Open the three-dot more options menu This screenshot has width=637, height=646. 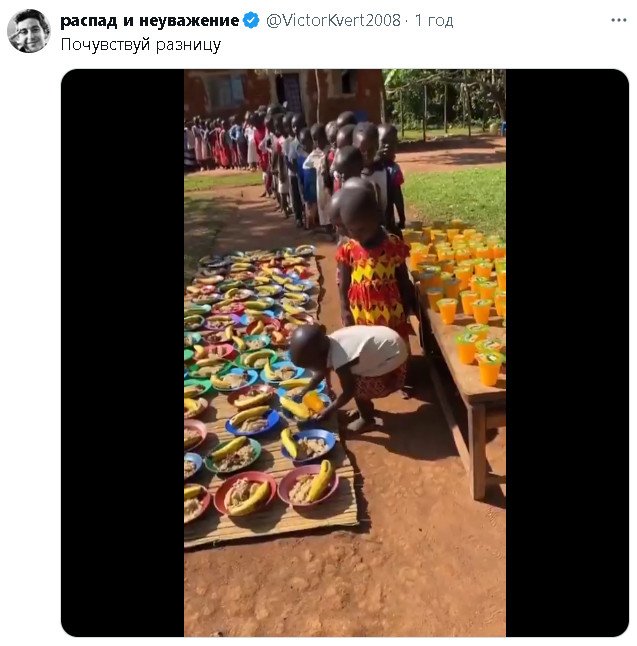619,20
